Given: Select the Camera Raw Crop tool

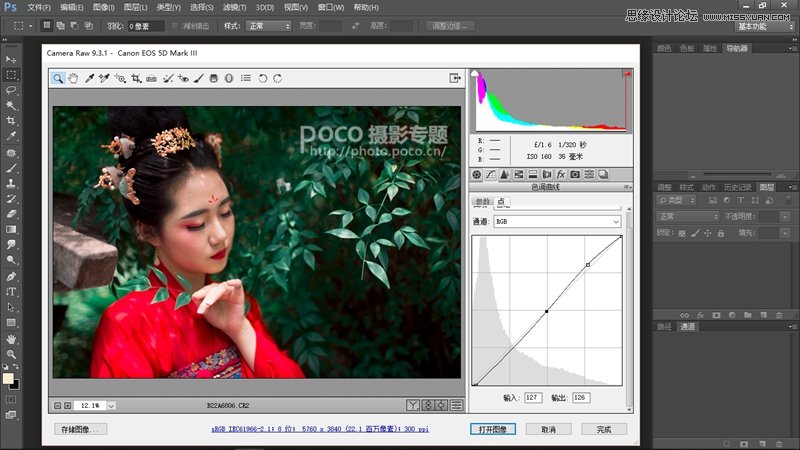Looking at the screenshot, I should [136, 79].
